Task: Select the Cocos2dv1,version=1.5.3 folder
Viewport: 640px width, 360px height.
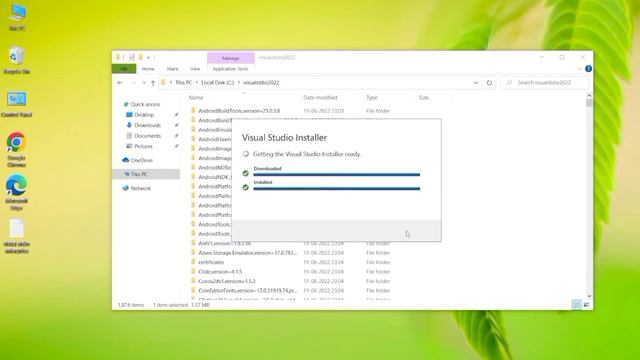Action: coord(227,281)
